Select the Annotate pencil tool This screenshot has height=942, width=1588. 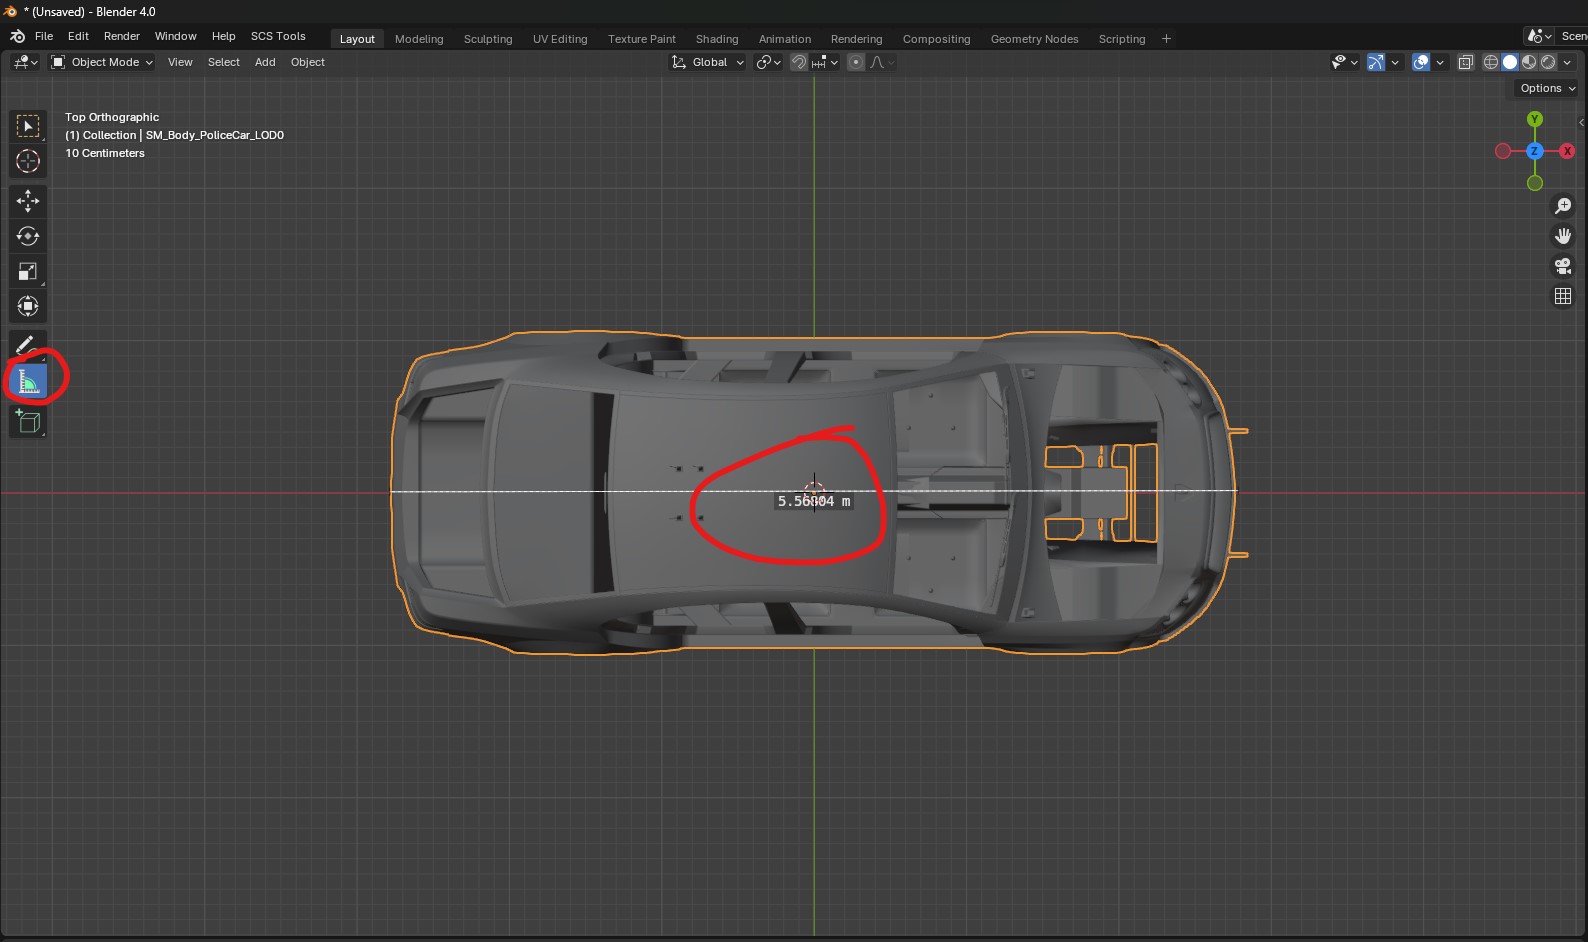point(26,345)
